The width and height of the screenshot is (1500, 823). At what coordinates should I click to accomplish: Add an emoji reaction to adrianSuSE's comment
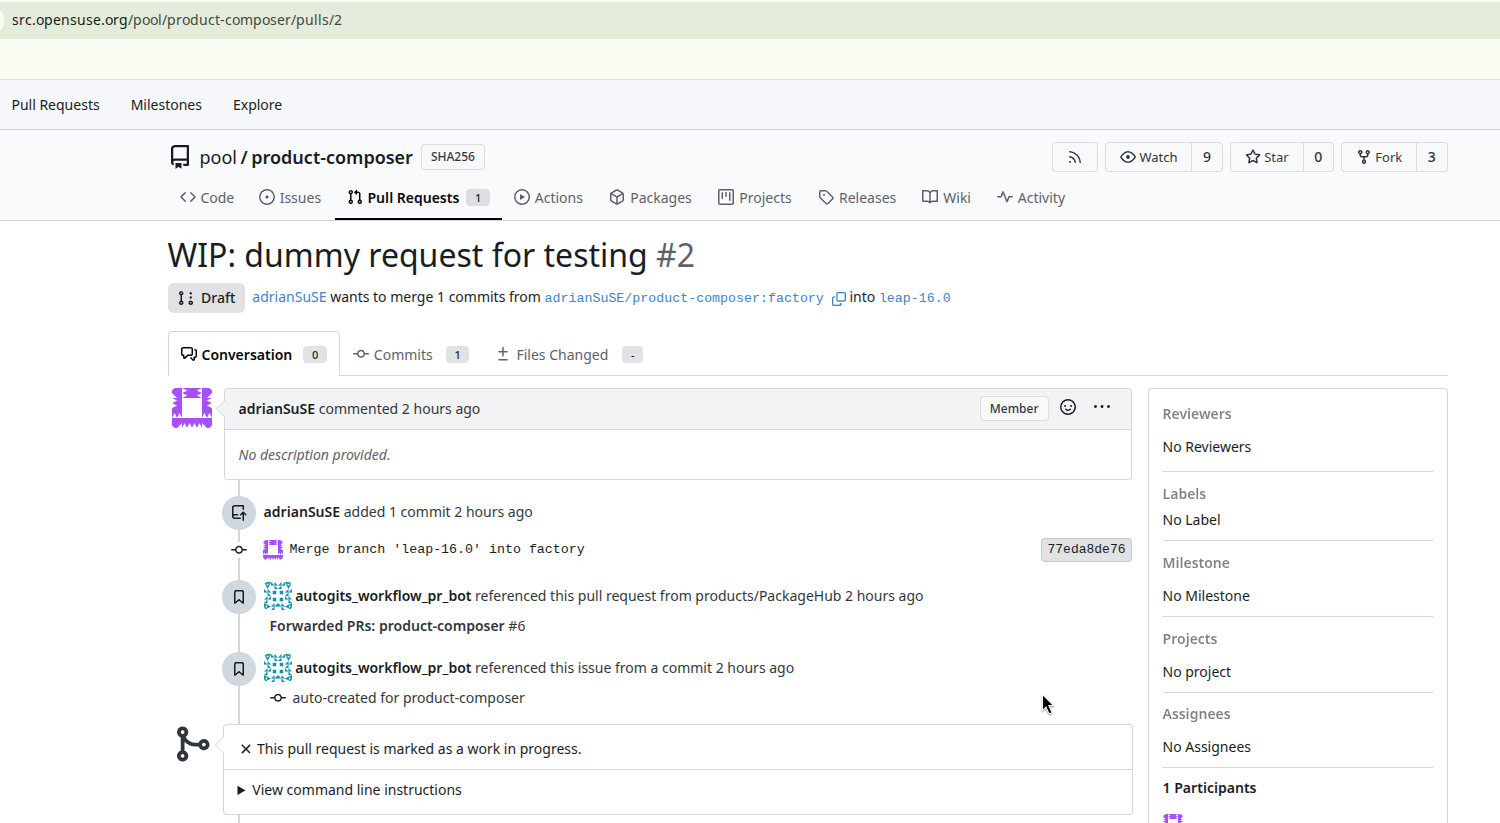[x=1067, y=407]
